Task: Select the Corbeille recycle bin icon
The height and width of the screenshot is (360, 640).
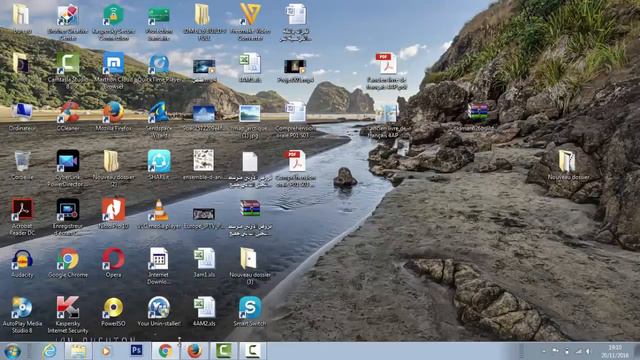Action: [22, 161]
